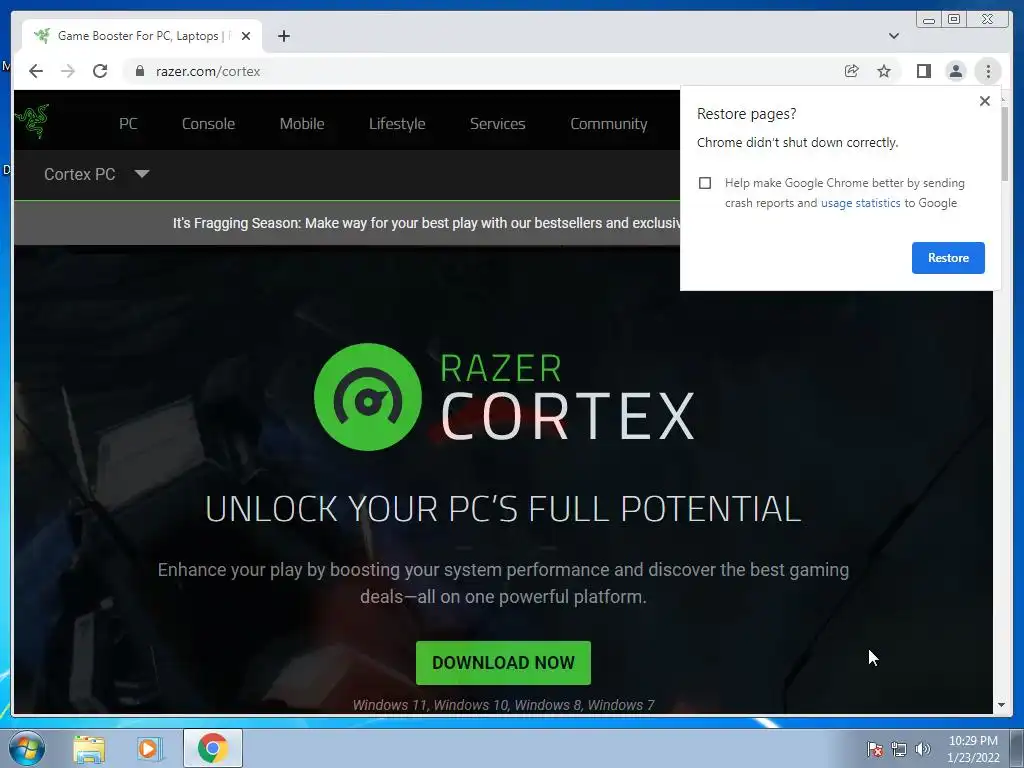Viewport: 1024px width, 768px height.
Task: Click the volume speaker tray icon
Action: [922, 749]
